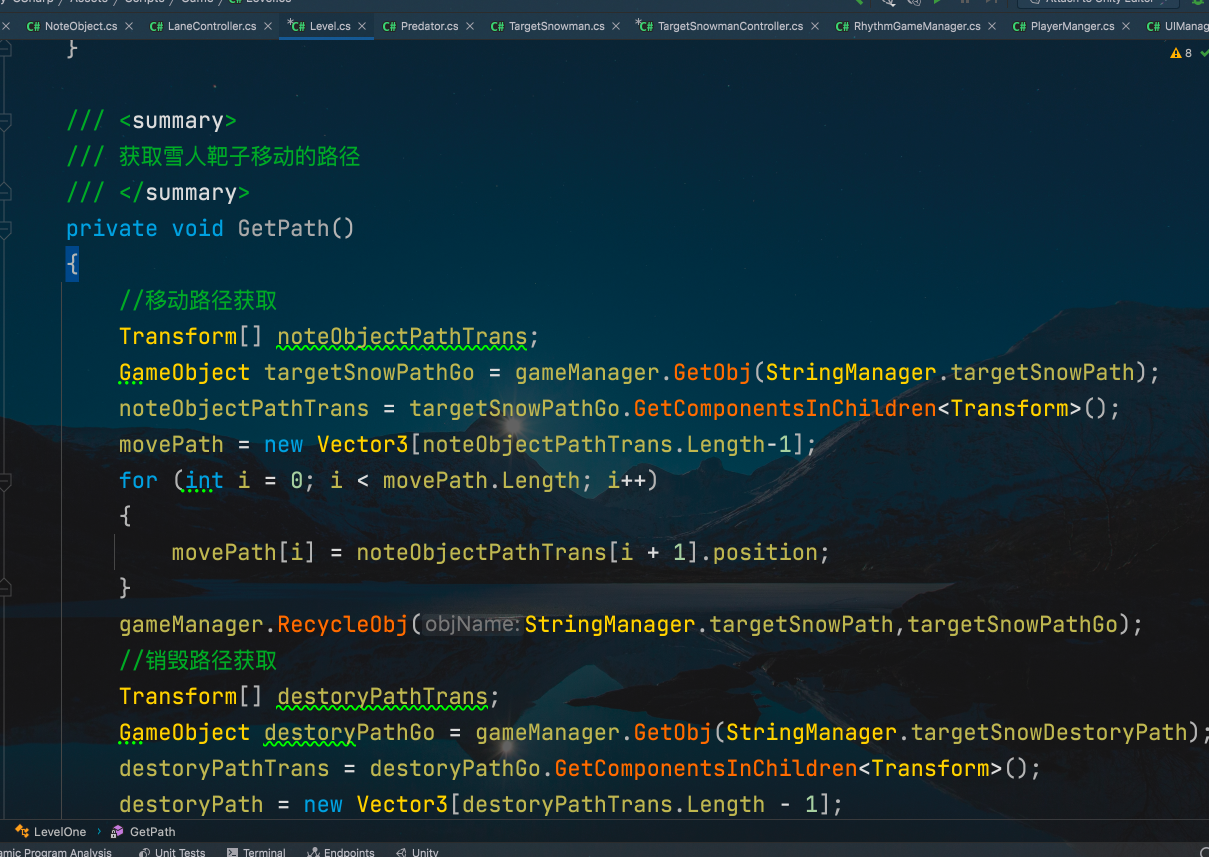Click the C# icon on RhythmGameManager.cs tab
This screenshot has width=1209, height=857.
842,26
